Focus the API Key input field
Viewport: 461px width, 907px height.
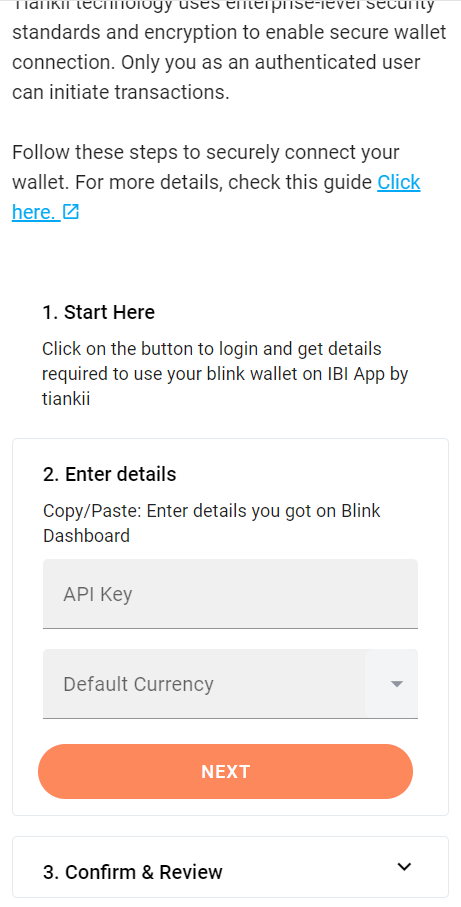click(230, 593)
